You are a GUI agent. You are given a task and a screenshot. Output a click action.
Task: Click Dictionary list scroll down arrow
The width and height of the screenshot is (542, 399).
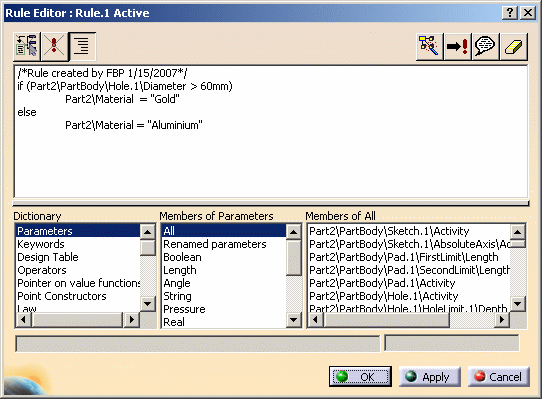click(148, 304)
